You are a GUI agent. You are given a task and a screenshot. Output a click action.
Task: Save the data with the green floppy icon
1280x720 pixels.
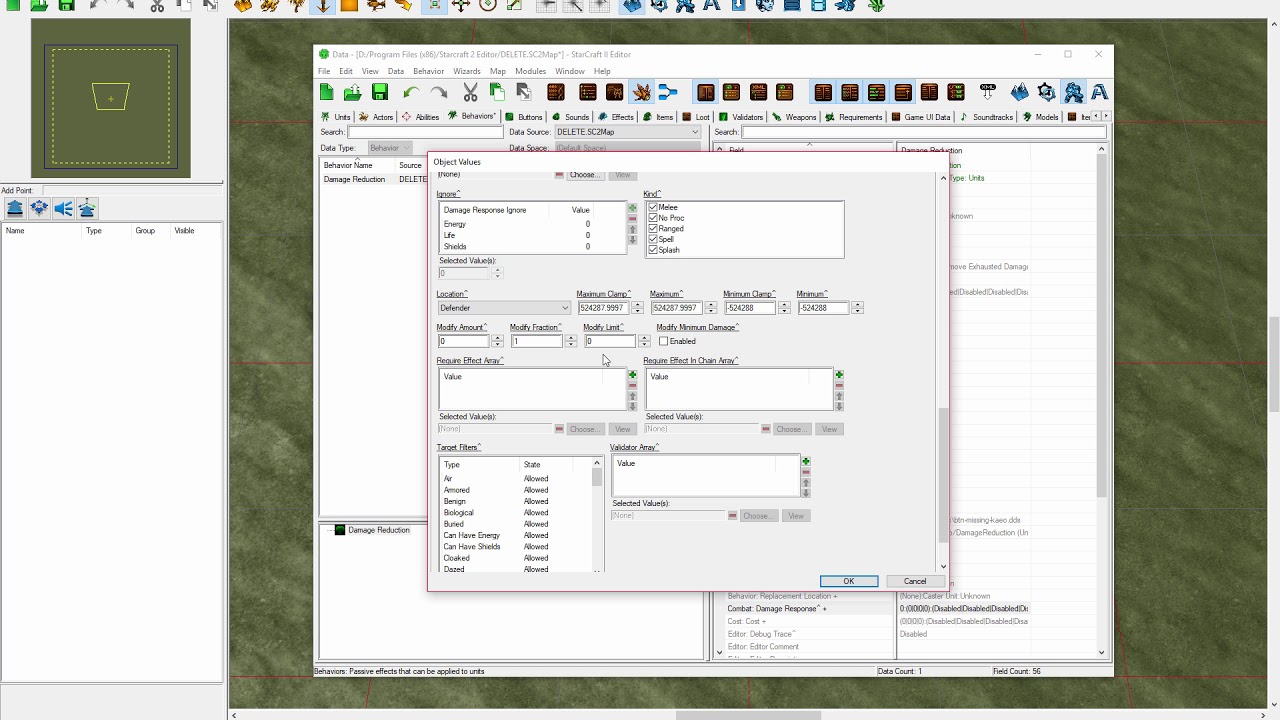click(x=380, y=92)
